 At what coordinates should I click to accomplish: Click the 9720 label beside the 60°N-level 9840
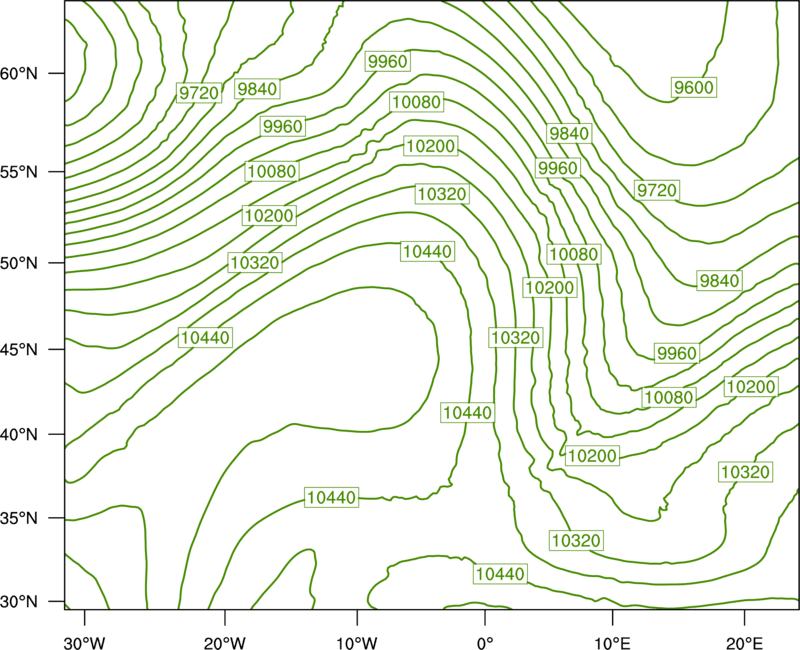point(199,93)
